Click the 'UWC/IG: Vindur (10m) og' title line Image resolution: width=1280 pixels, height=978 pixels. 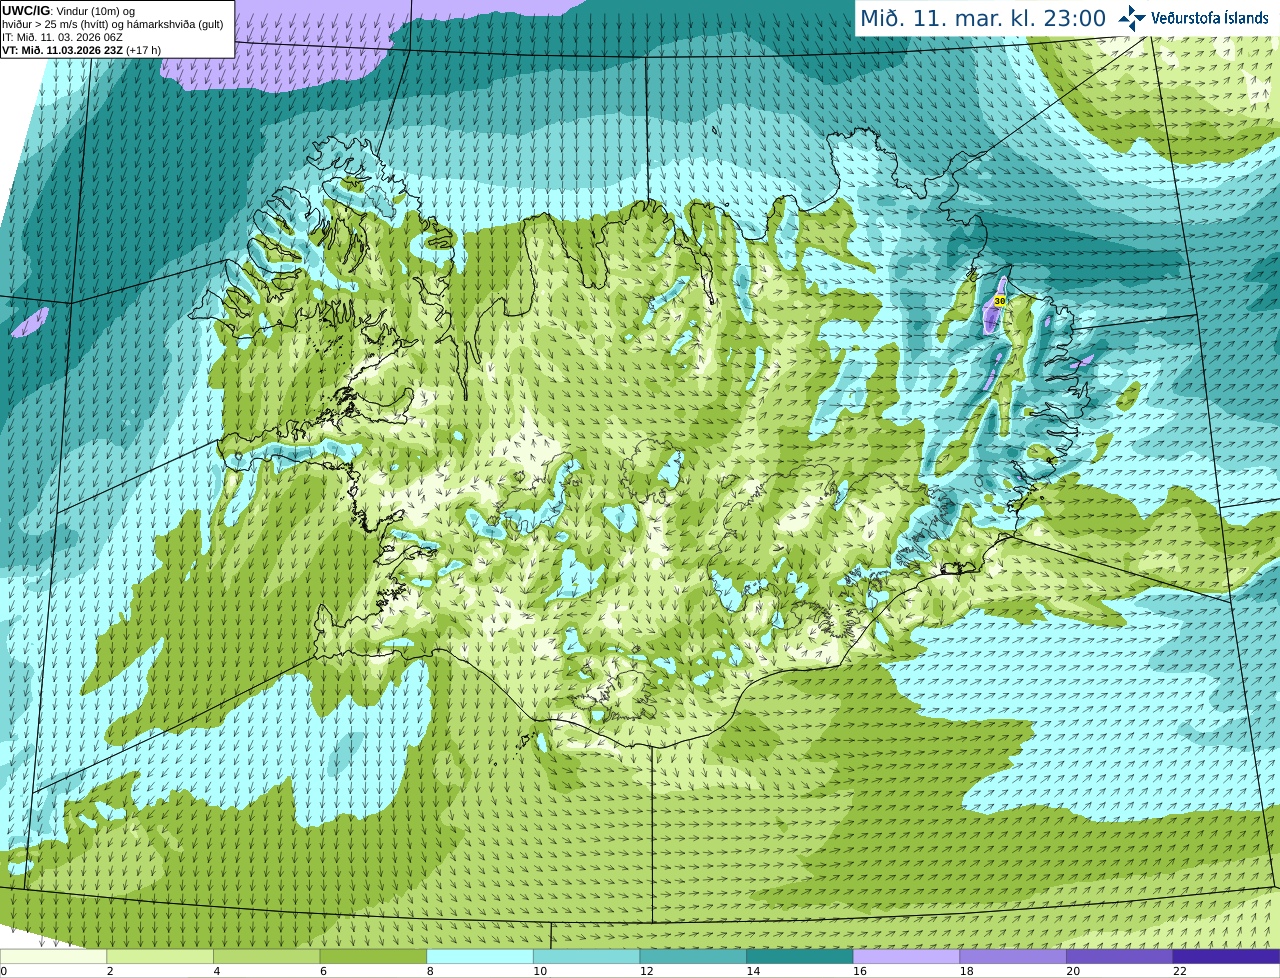(x=69, y=11)
